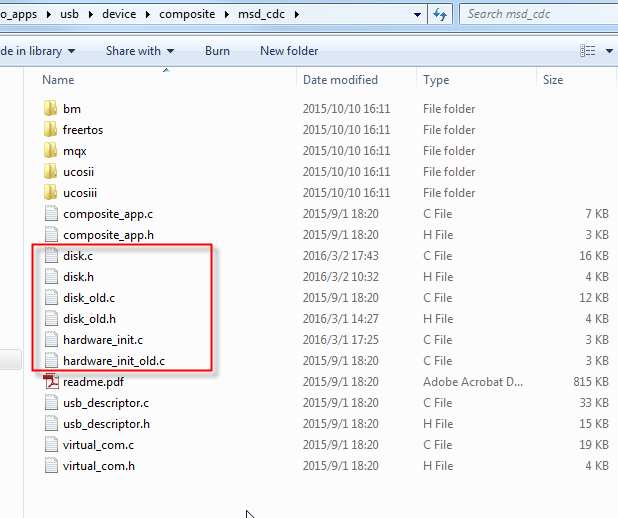Click the change view icon
Viewport: 618px width, 518px height.
[588, 50]
